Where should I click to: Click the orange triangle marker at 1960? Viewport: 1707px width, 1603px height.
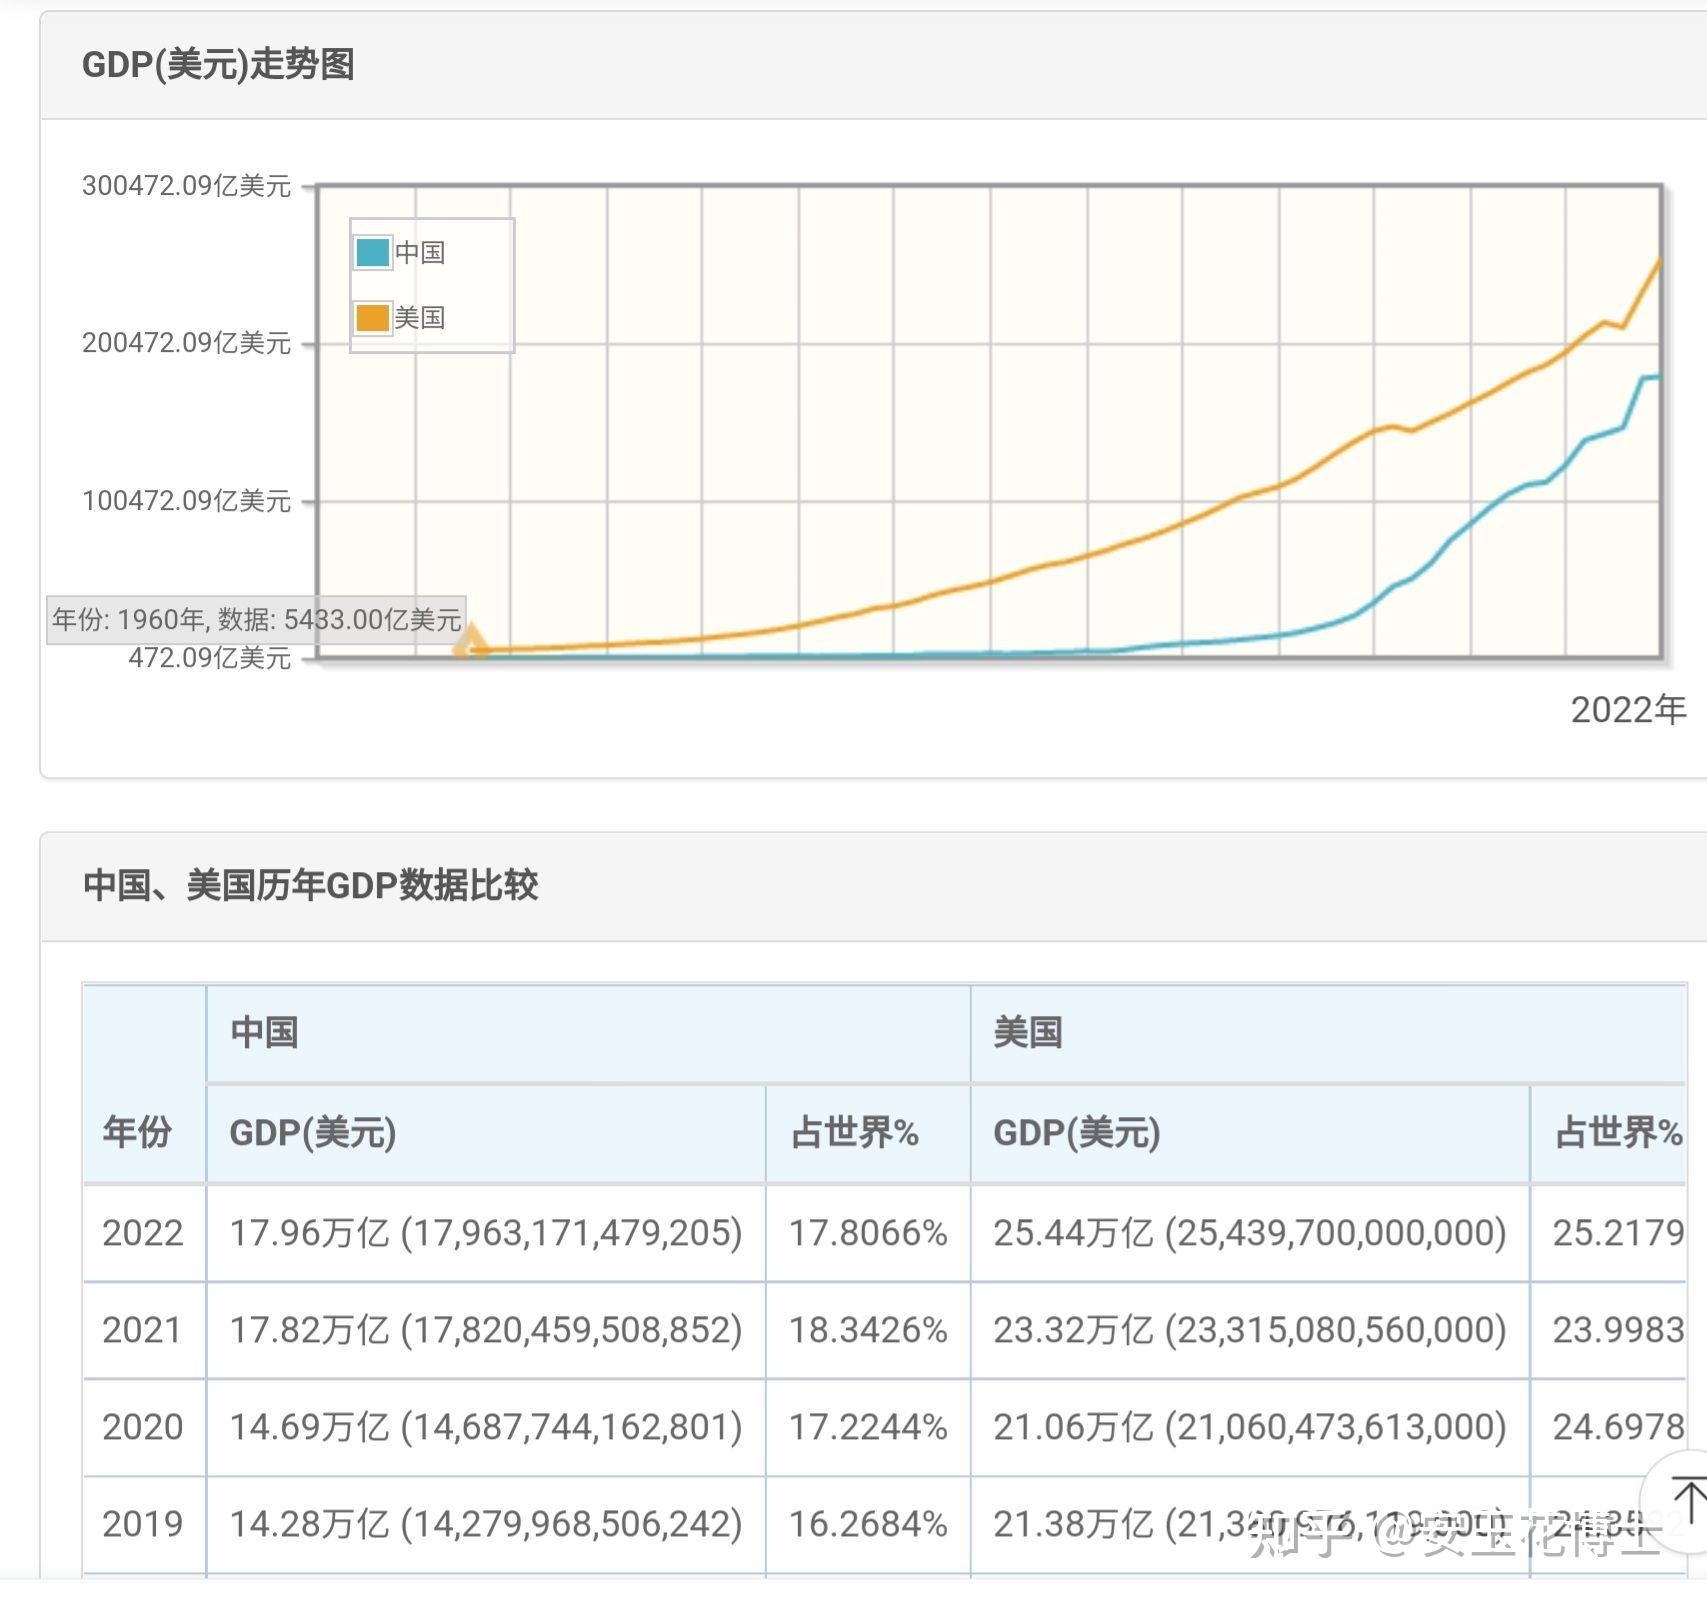[470, 641]
